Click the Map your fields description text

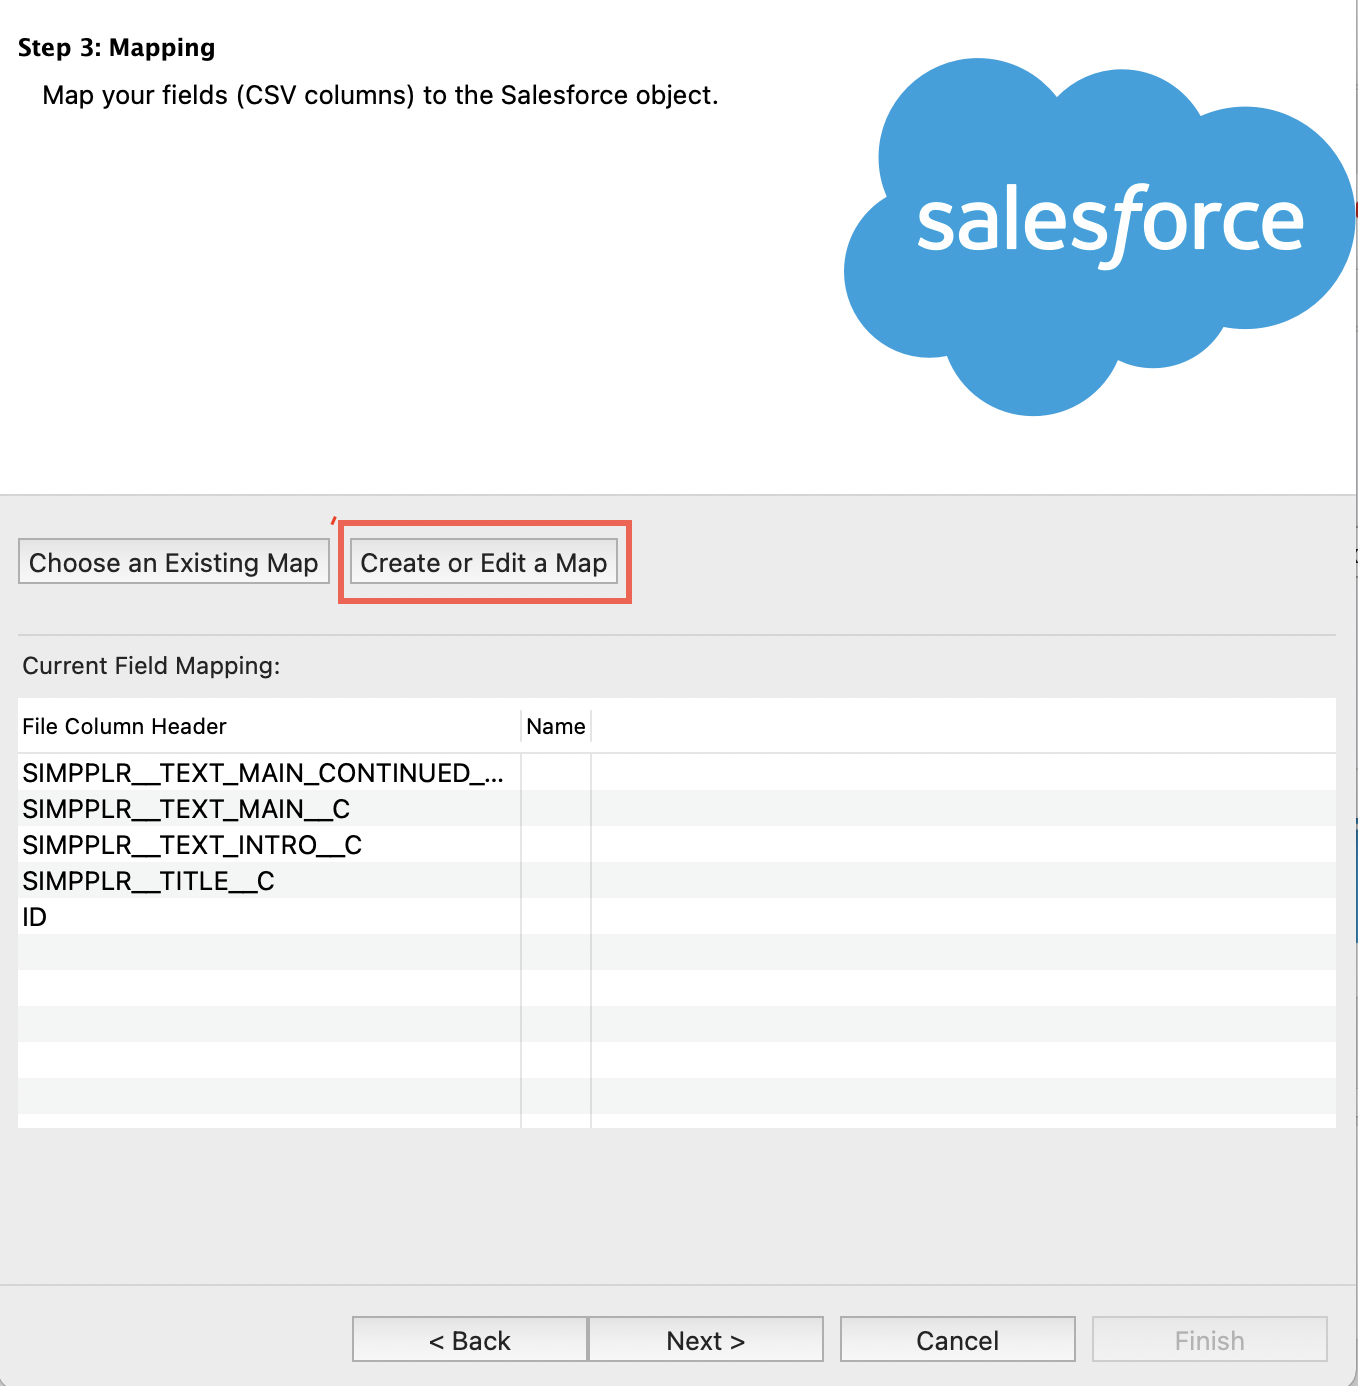point(380,96)
